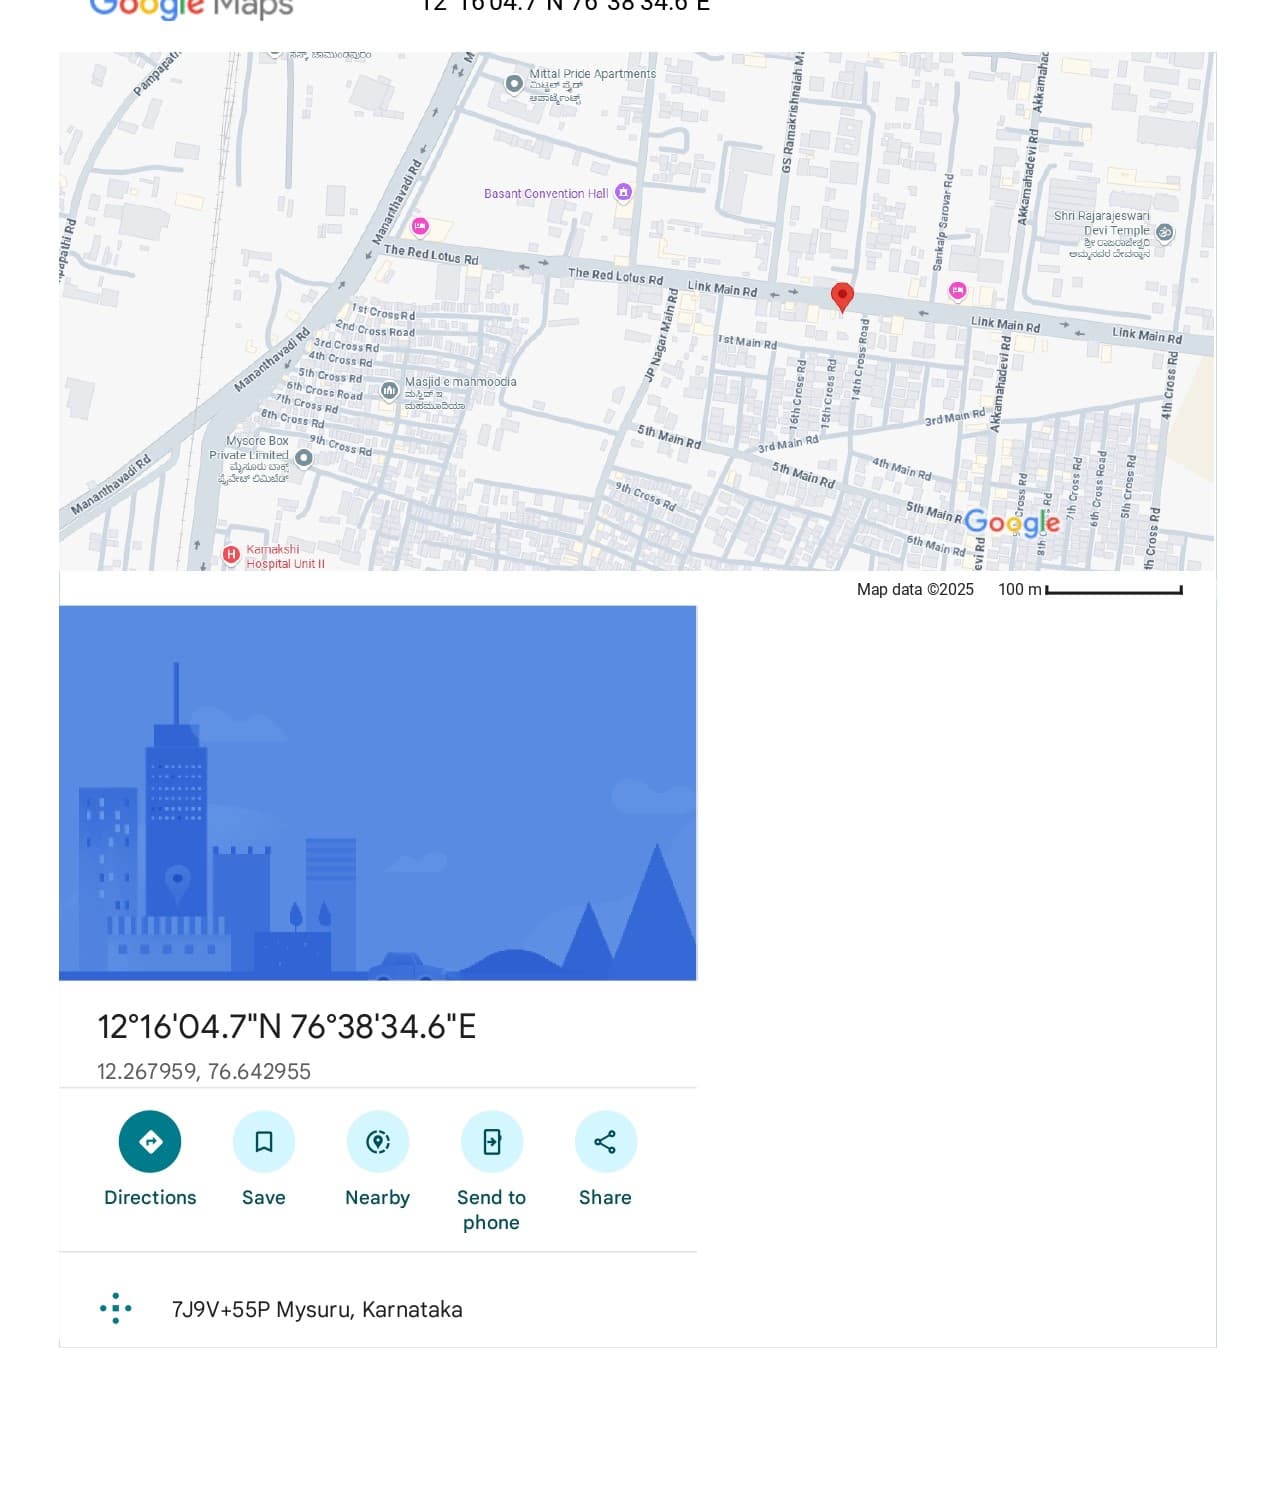The height and width of the screenshot is (1491, 1275).
Task: Click the Directions icon button
Action: 150,1141
